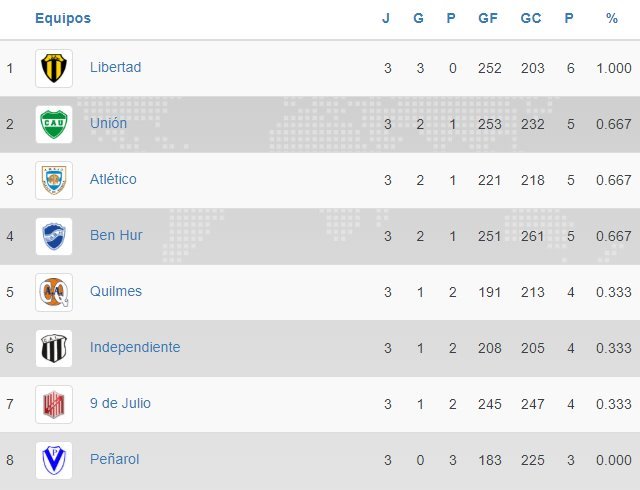The width and height of the screenshot is (640, 490).
Task: Open the Unión team link
Action: pyautogui.click(x=108, y=124)
